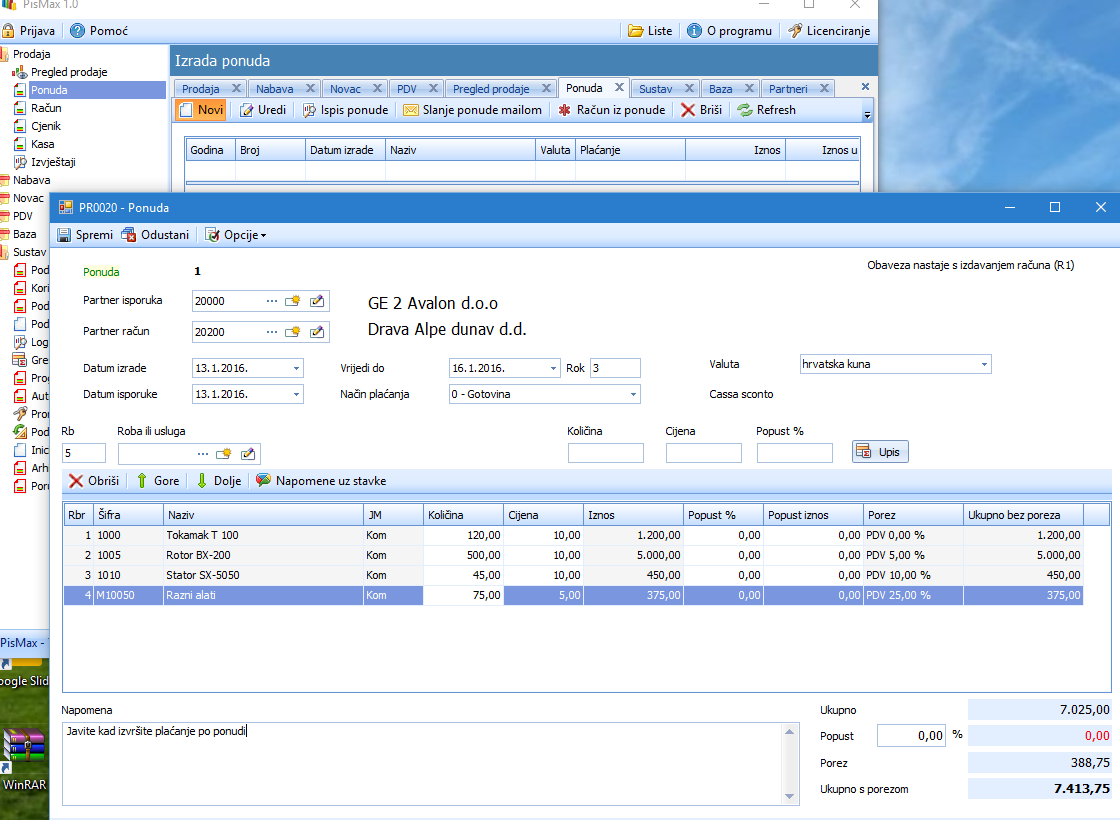Screen dimensions: 1120x820
Task: Switch to the Nabava tab
Action: click(x=274, y=89)
